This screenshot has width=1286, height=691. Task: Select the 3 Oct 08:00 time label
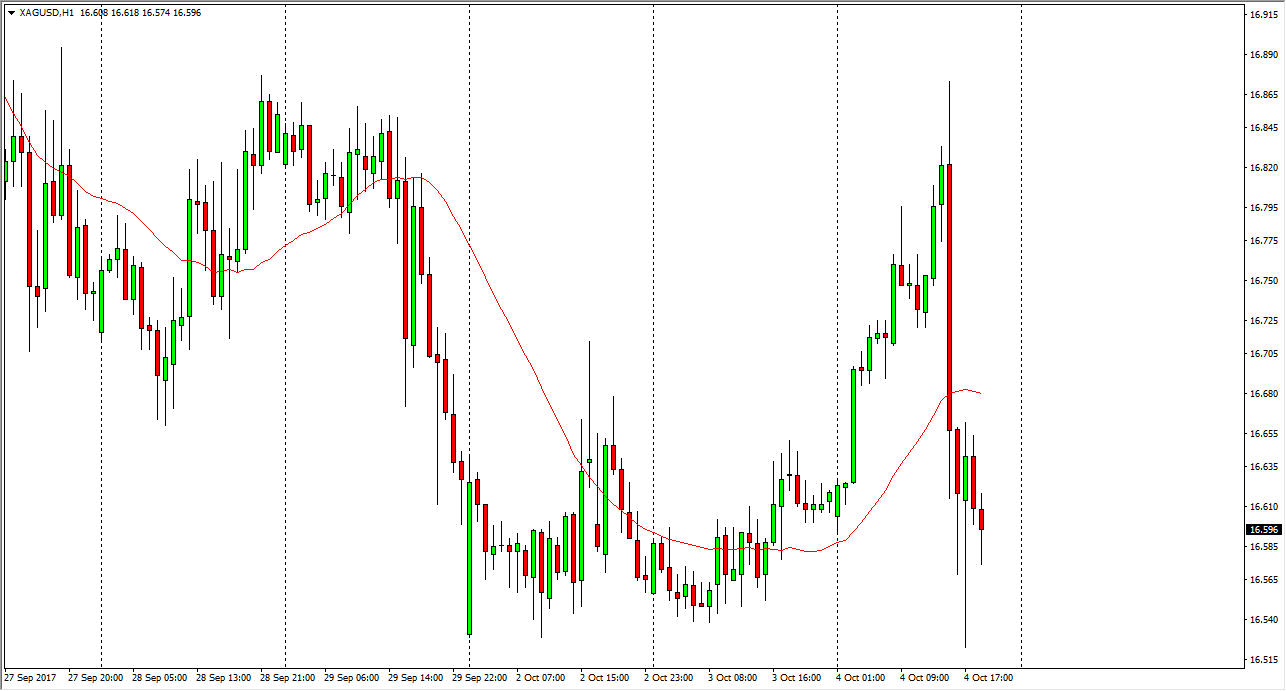pyautogui.click(x=732, y=678)
